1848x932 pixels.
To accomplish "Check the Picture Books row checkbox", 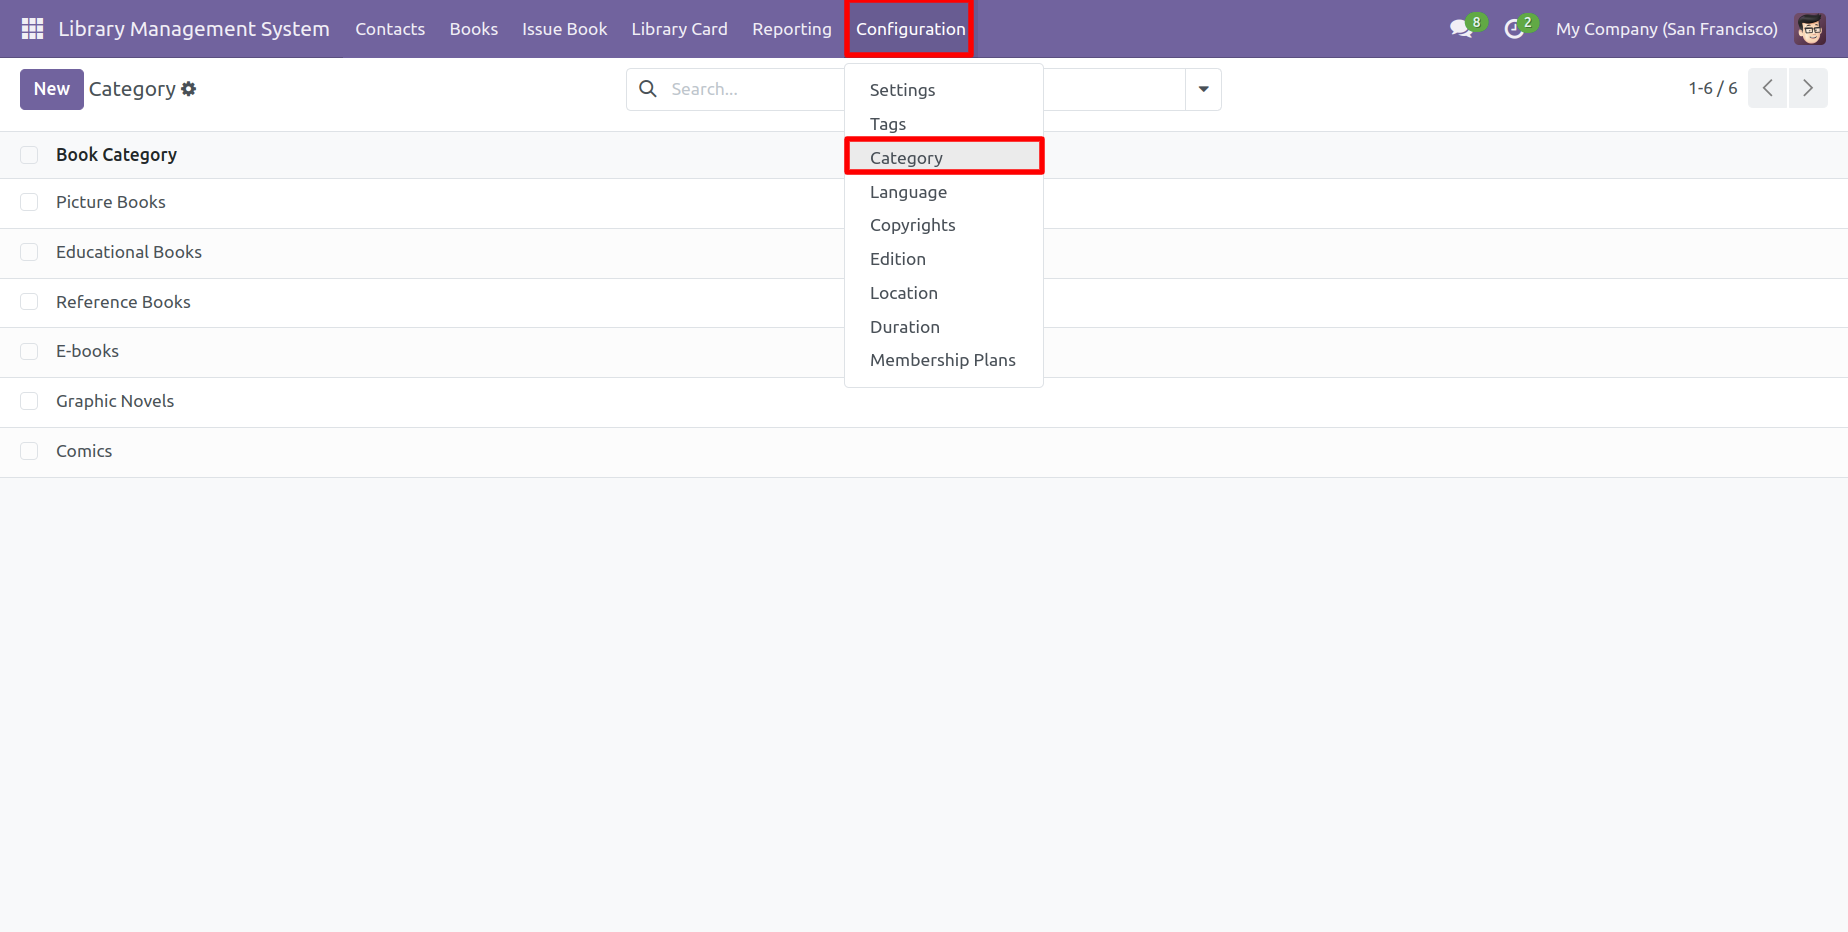I will coord(30,202).
